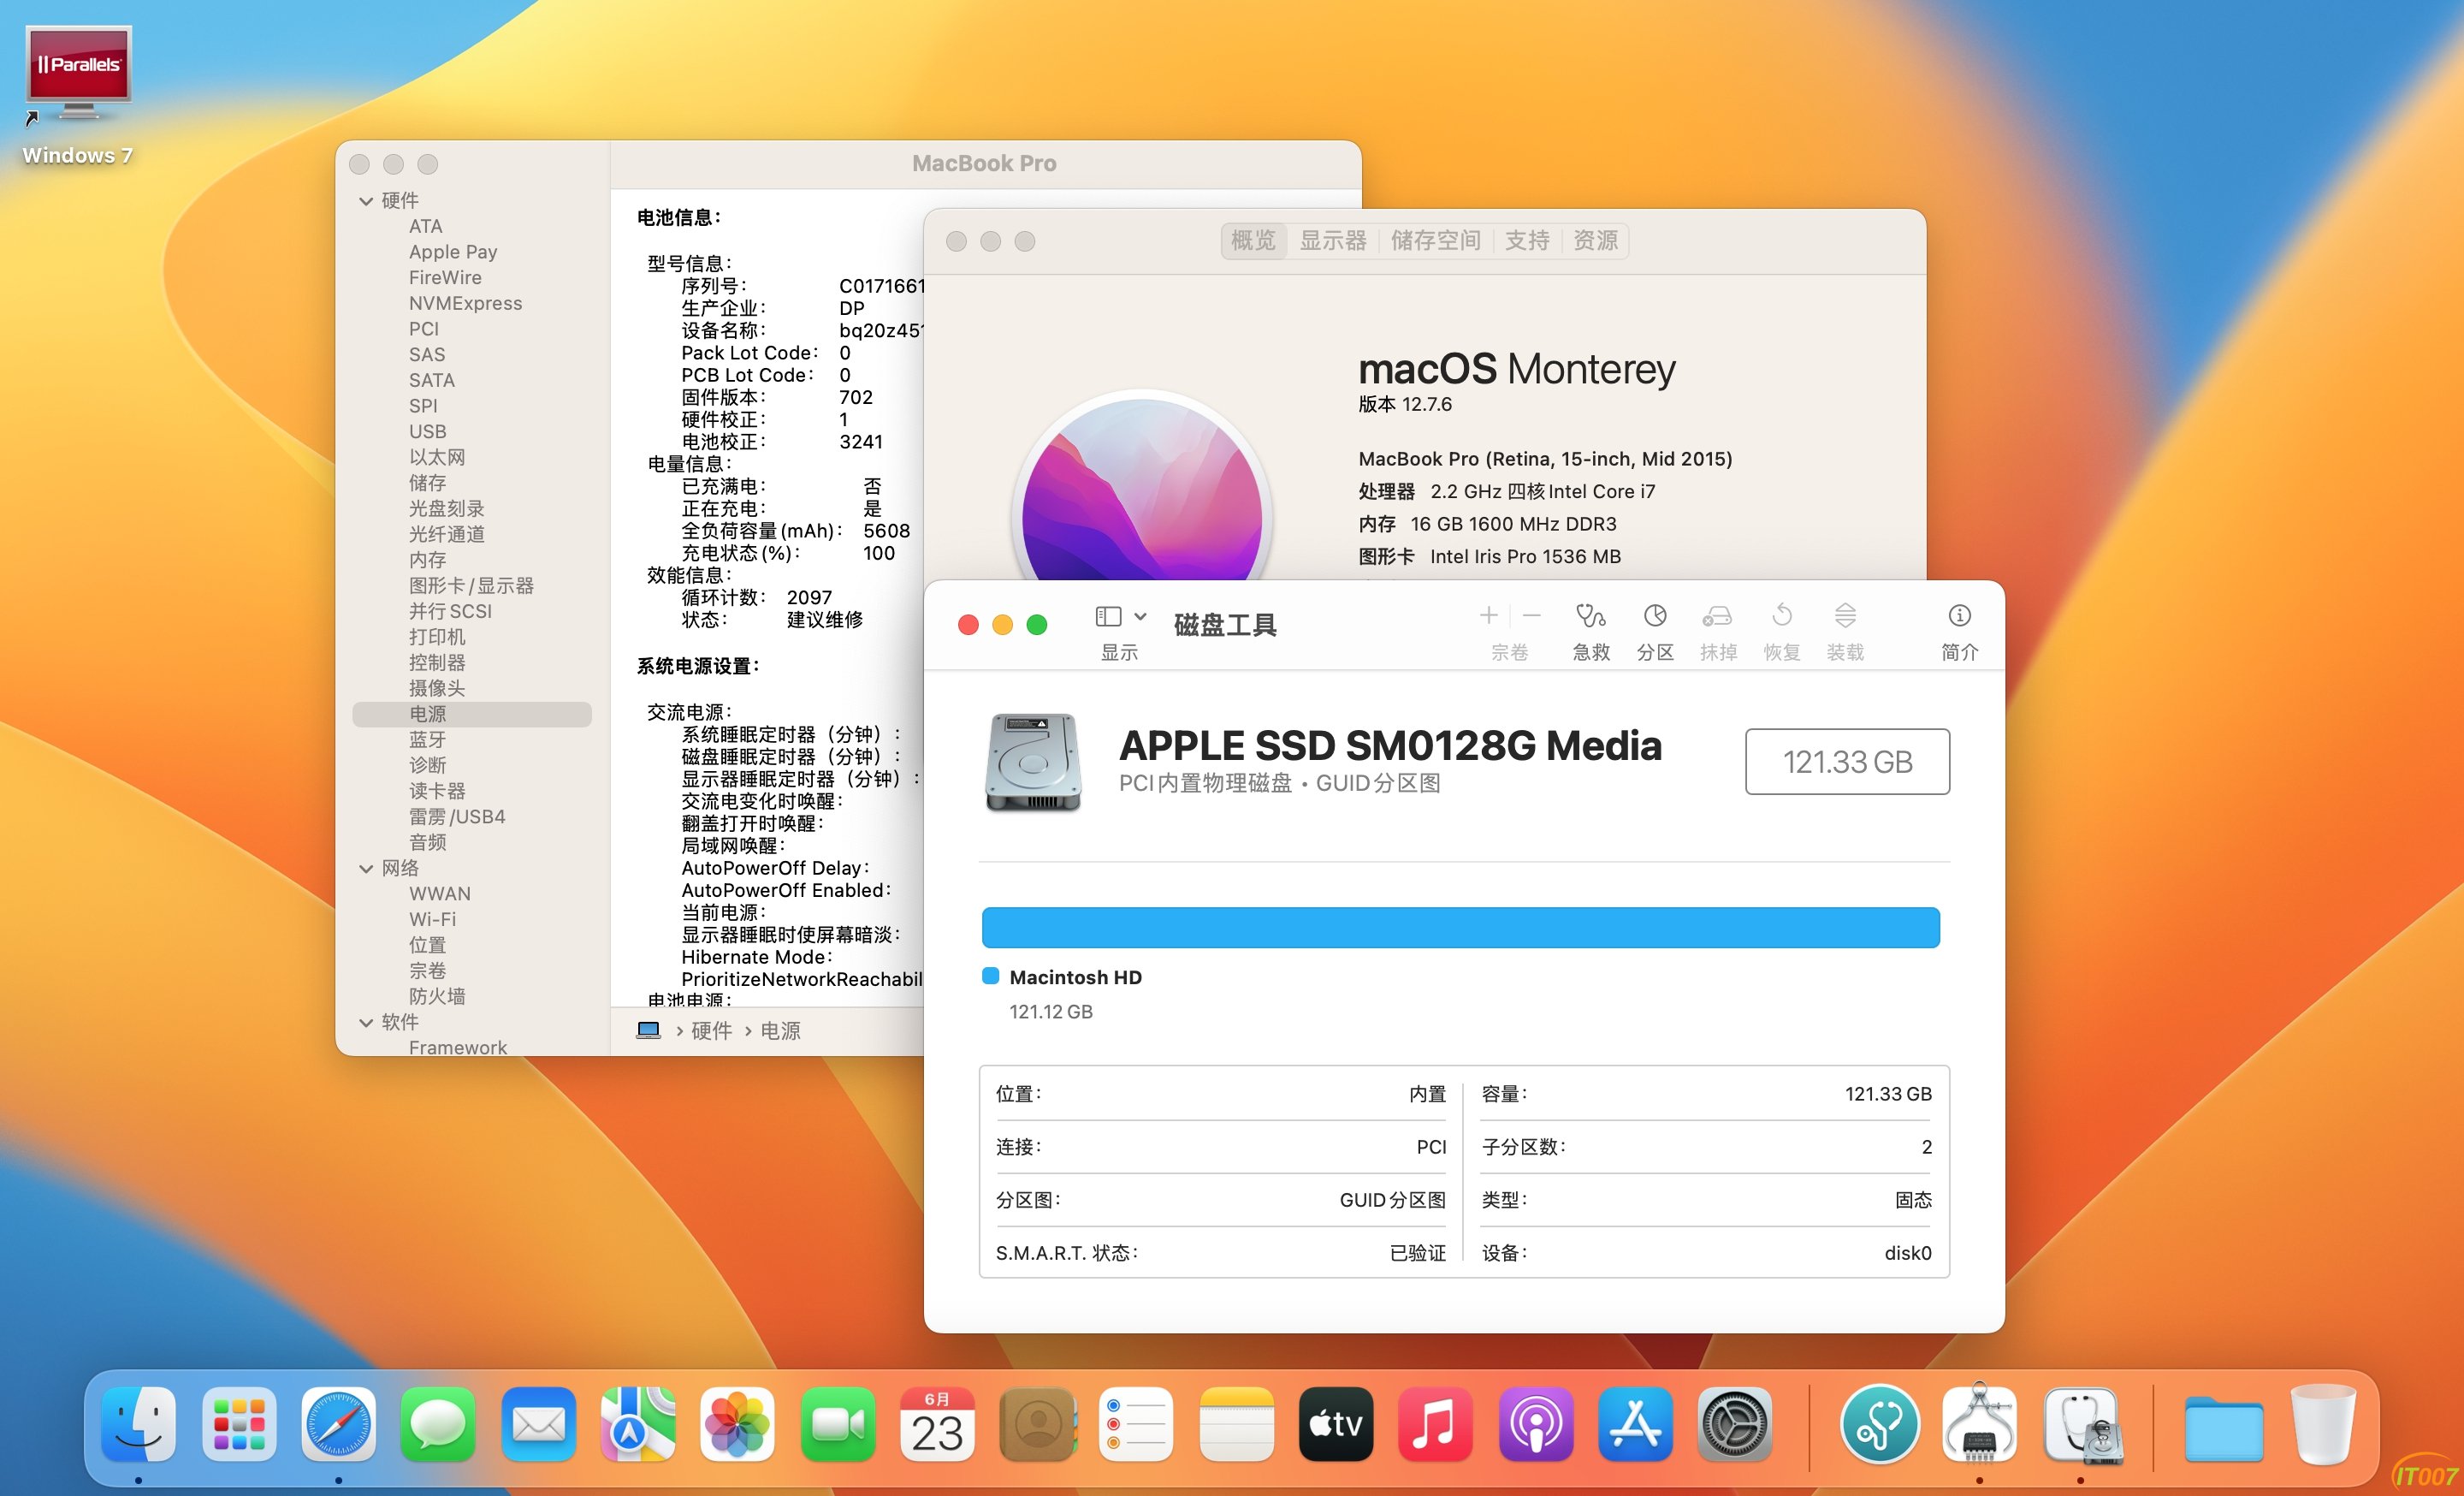Click the APPLE SSD disk drive image
Viewport: 2464px width, 1496px height.
coord(1033,762)
